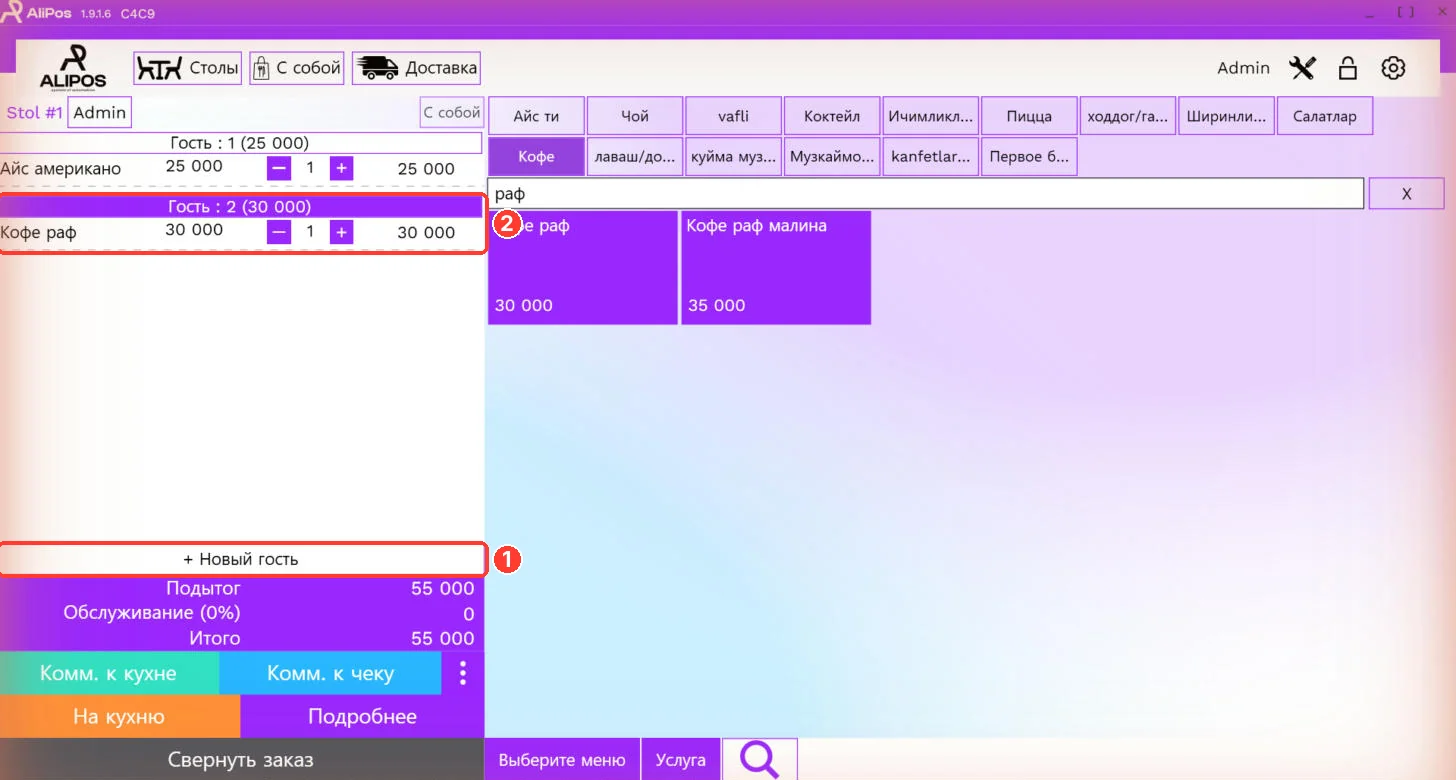Select the лаваш/до... category
This screenshot has width=1456, height=780.
click(635, 157)
